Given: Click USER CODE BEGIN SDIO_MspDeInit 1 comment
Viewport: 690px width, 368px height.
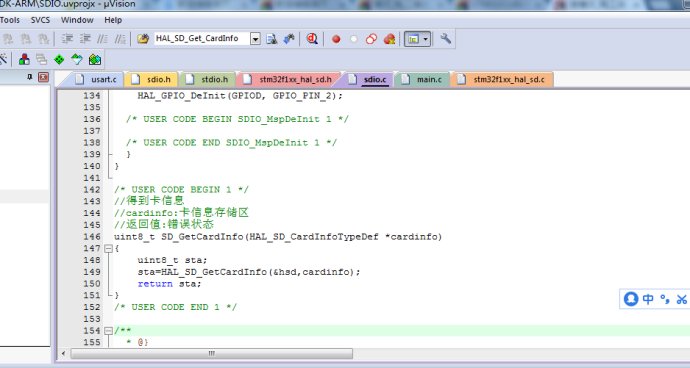Looking at the screenshot, I should [x=237, y=119].
